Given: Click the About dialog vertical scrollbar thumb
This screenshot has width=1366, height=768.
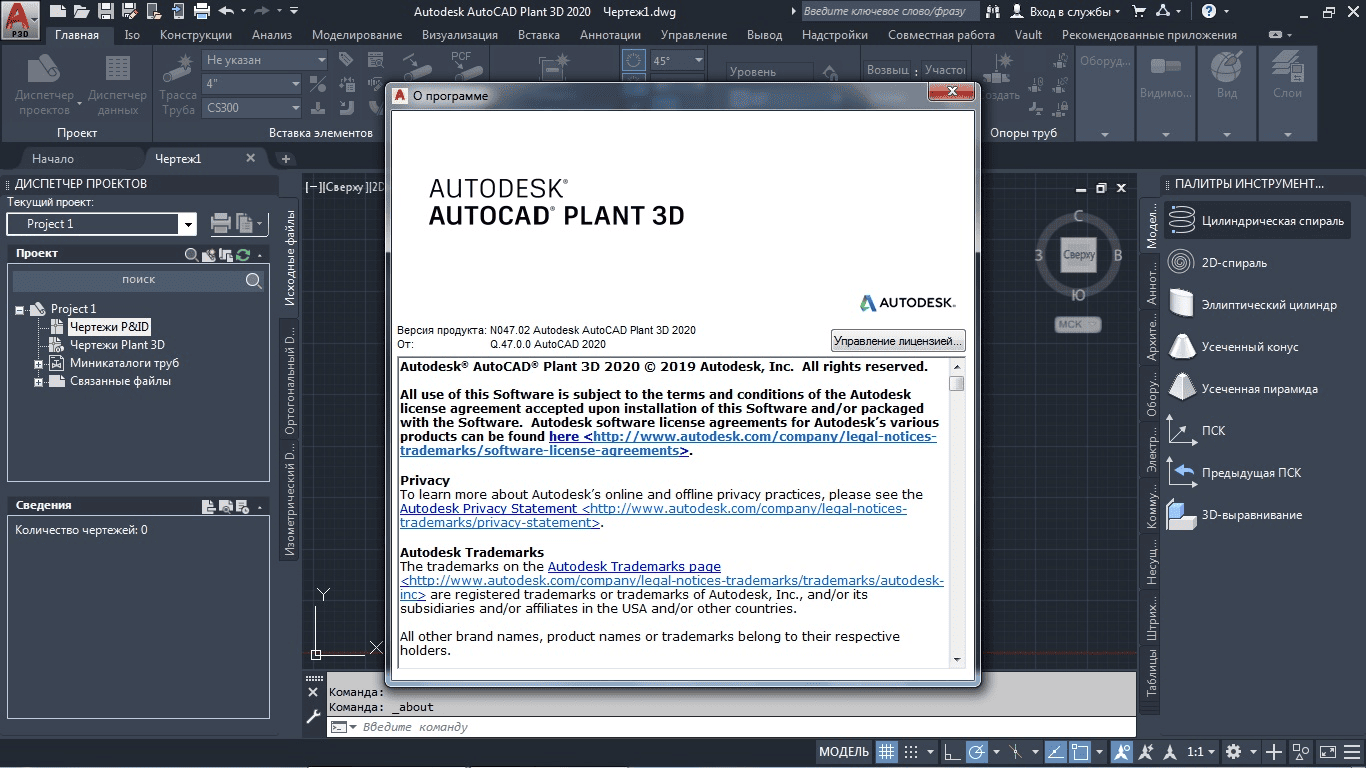Looking at the screenshot, I should [957, 383].
